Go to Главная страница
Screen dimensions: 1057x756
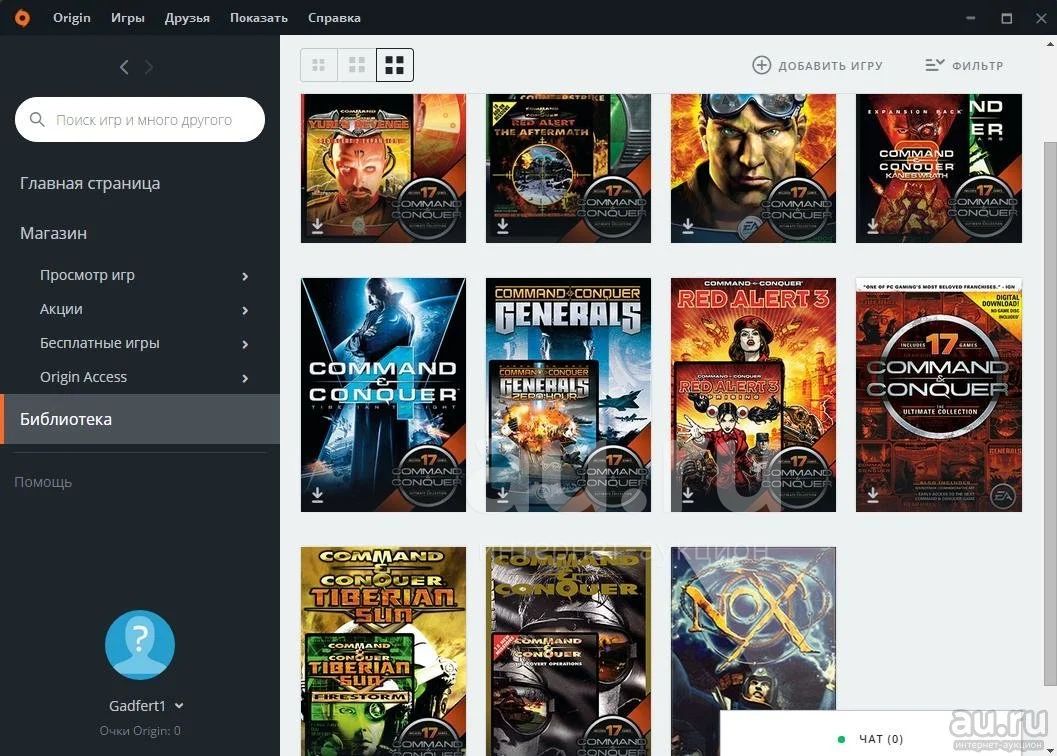[90, 183]
